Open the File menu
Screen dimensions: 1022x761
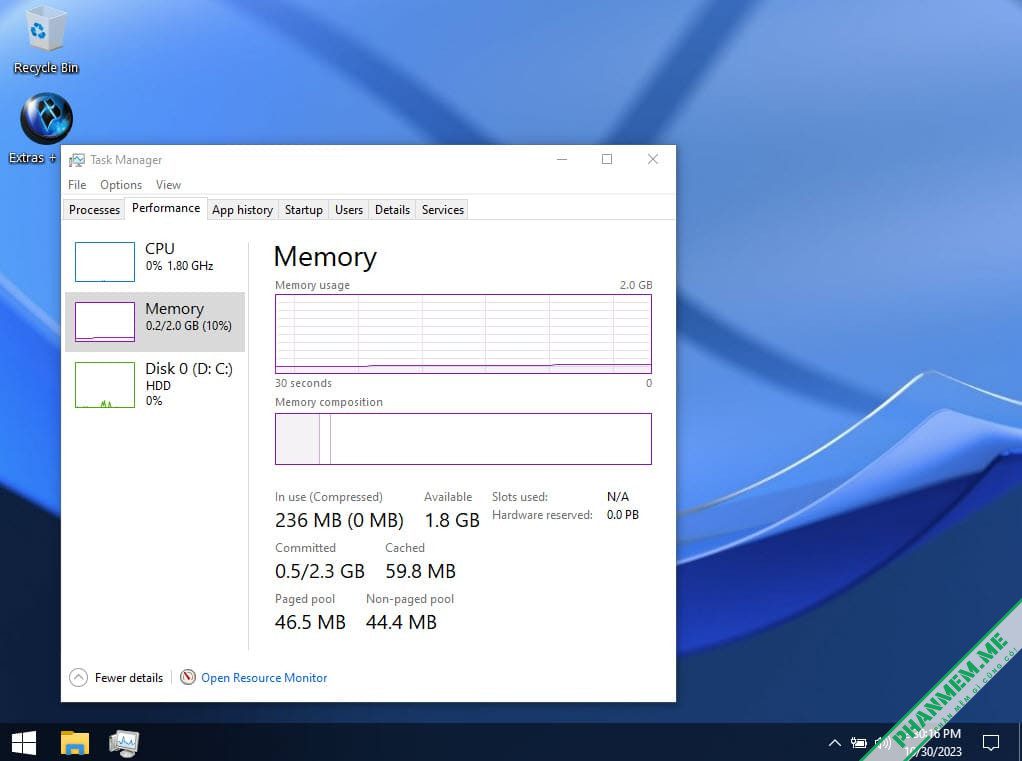(77, 185)
